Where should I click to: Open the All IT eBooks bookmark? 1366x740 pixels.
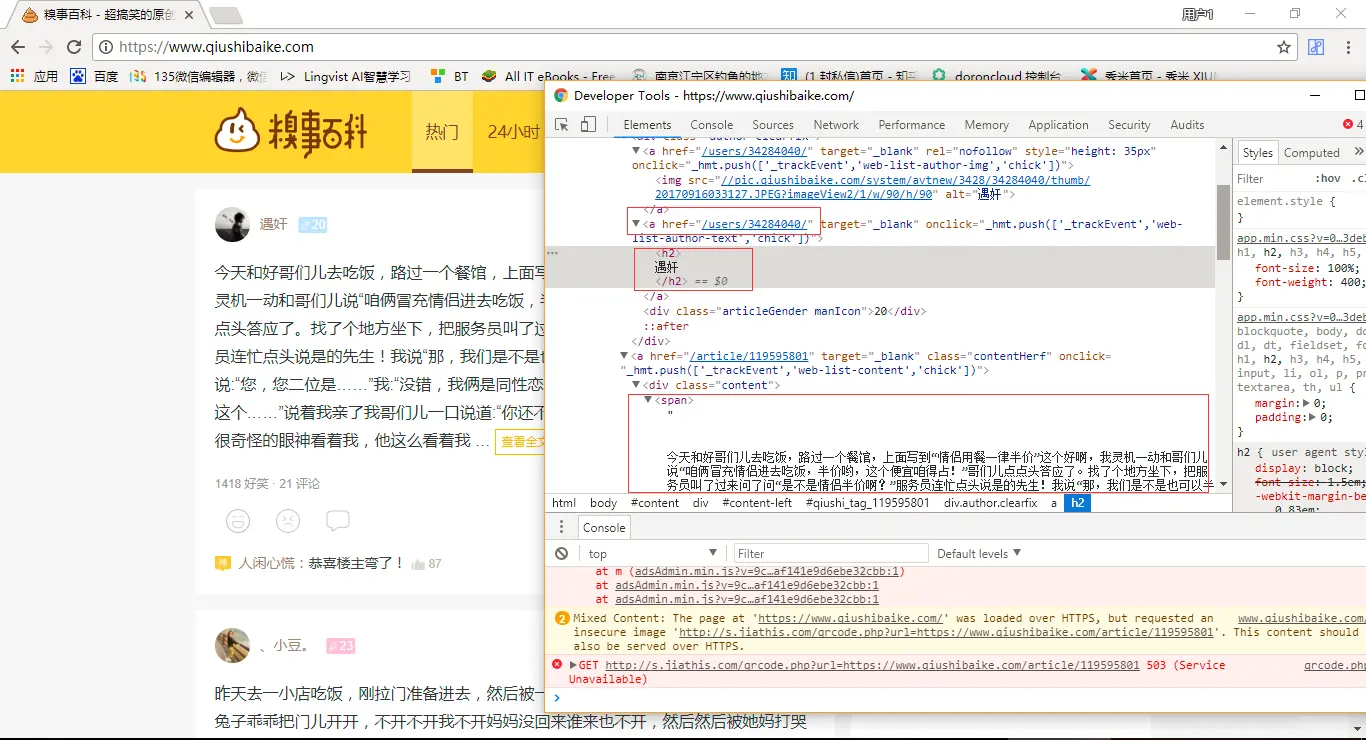pyautogui.click(x=548, y=76)
